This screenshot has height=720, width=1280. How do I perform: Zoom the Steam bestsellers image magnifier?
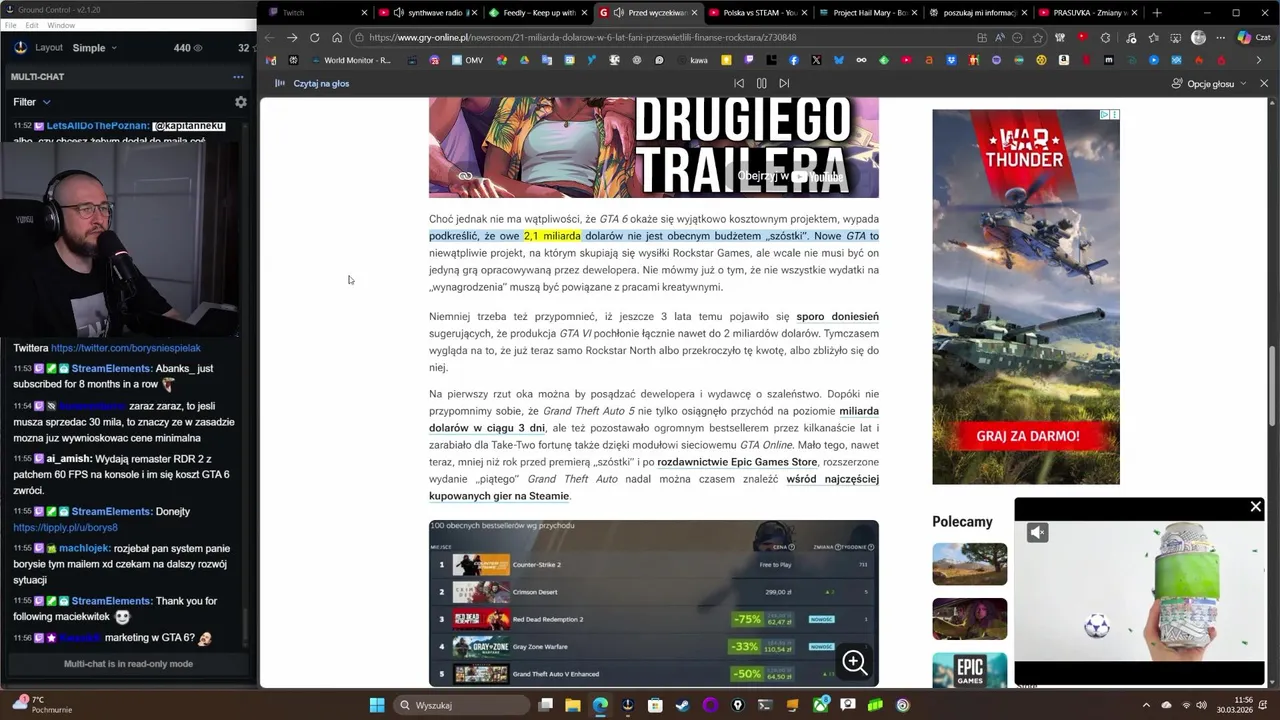(x=854, y=662)
